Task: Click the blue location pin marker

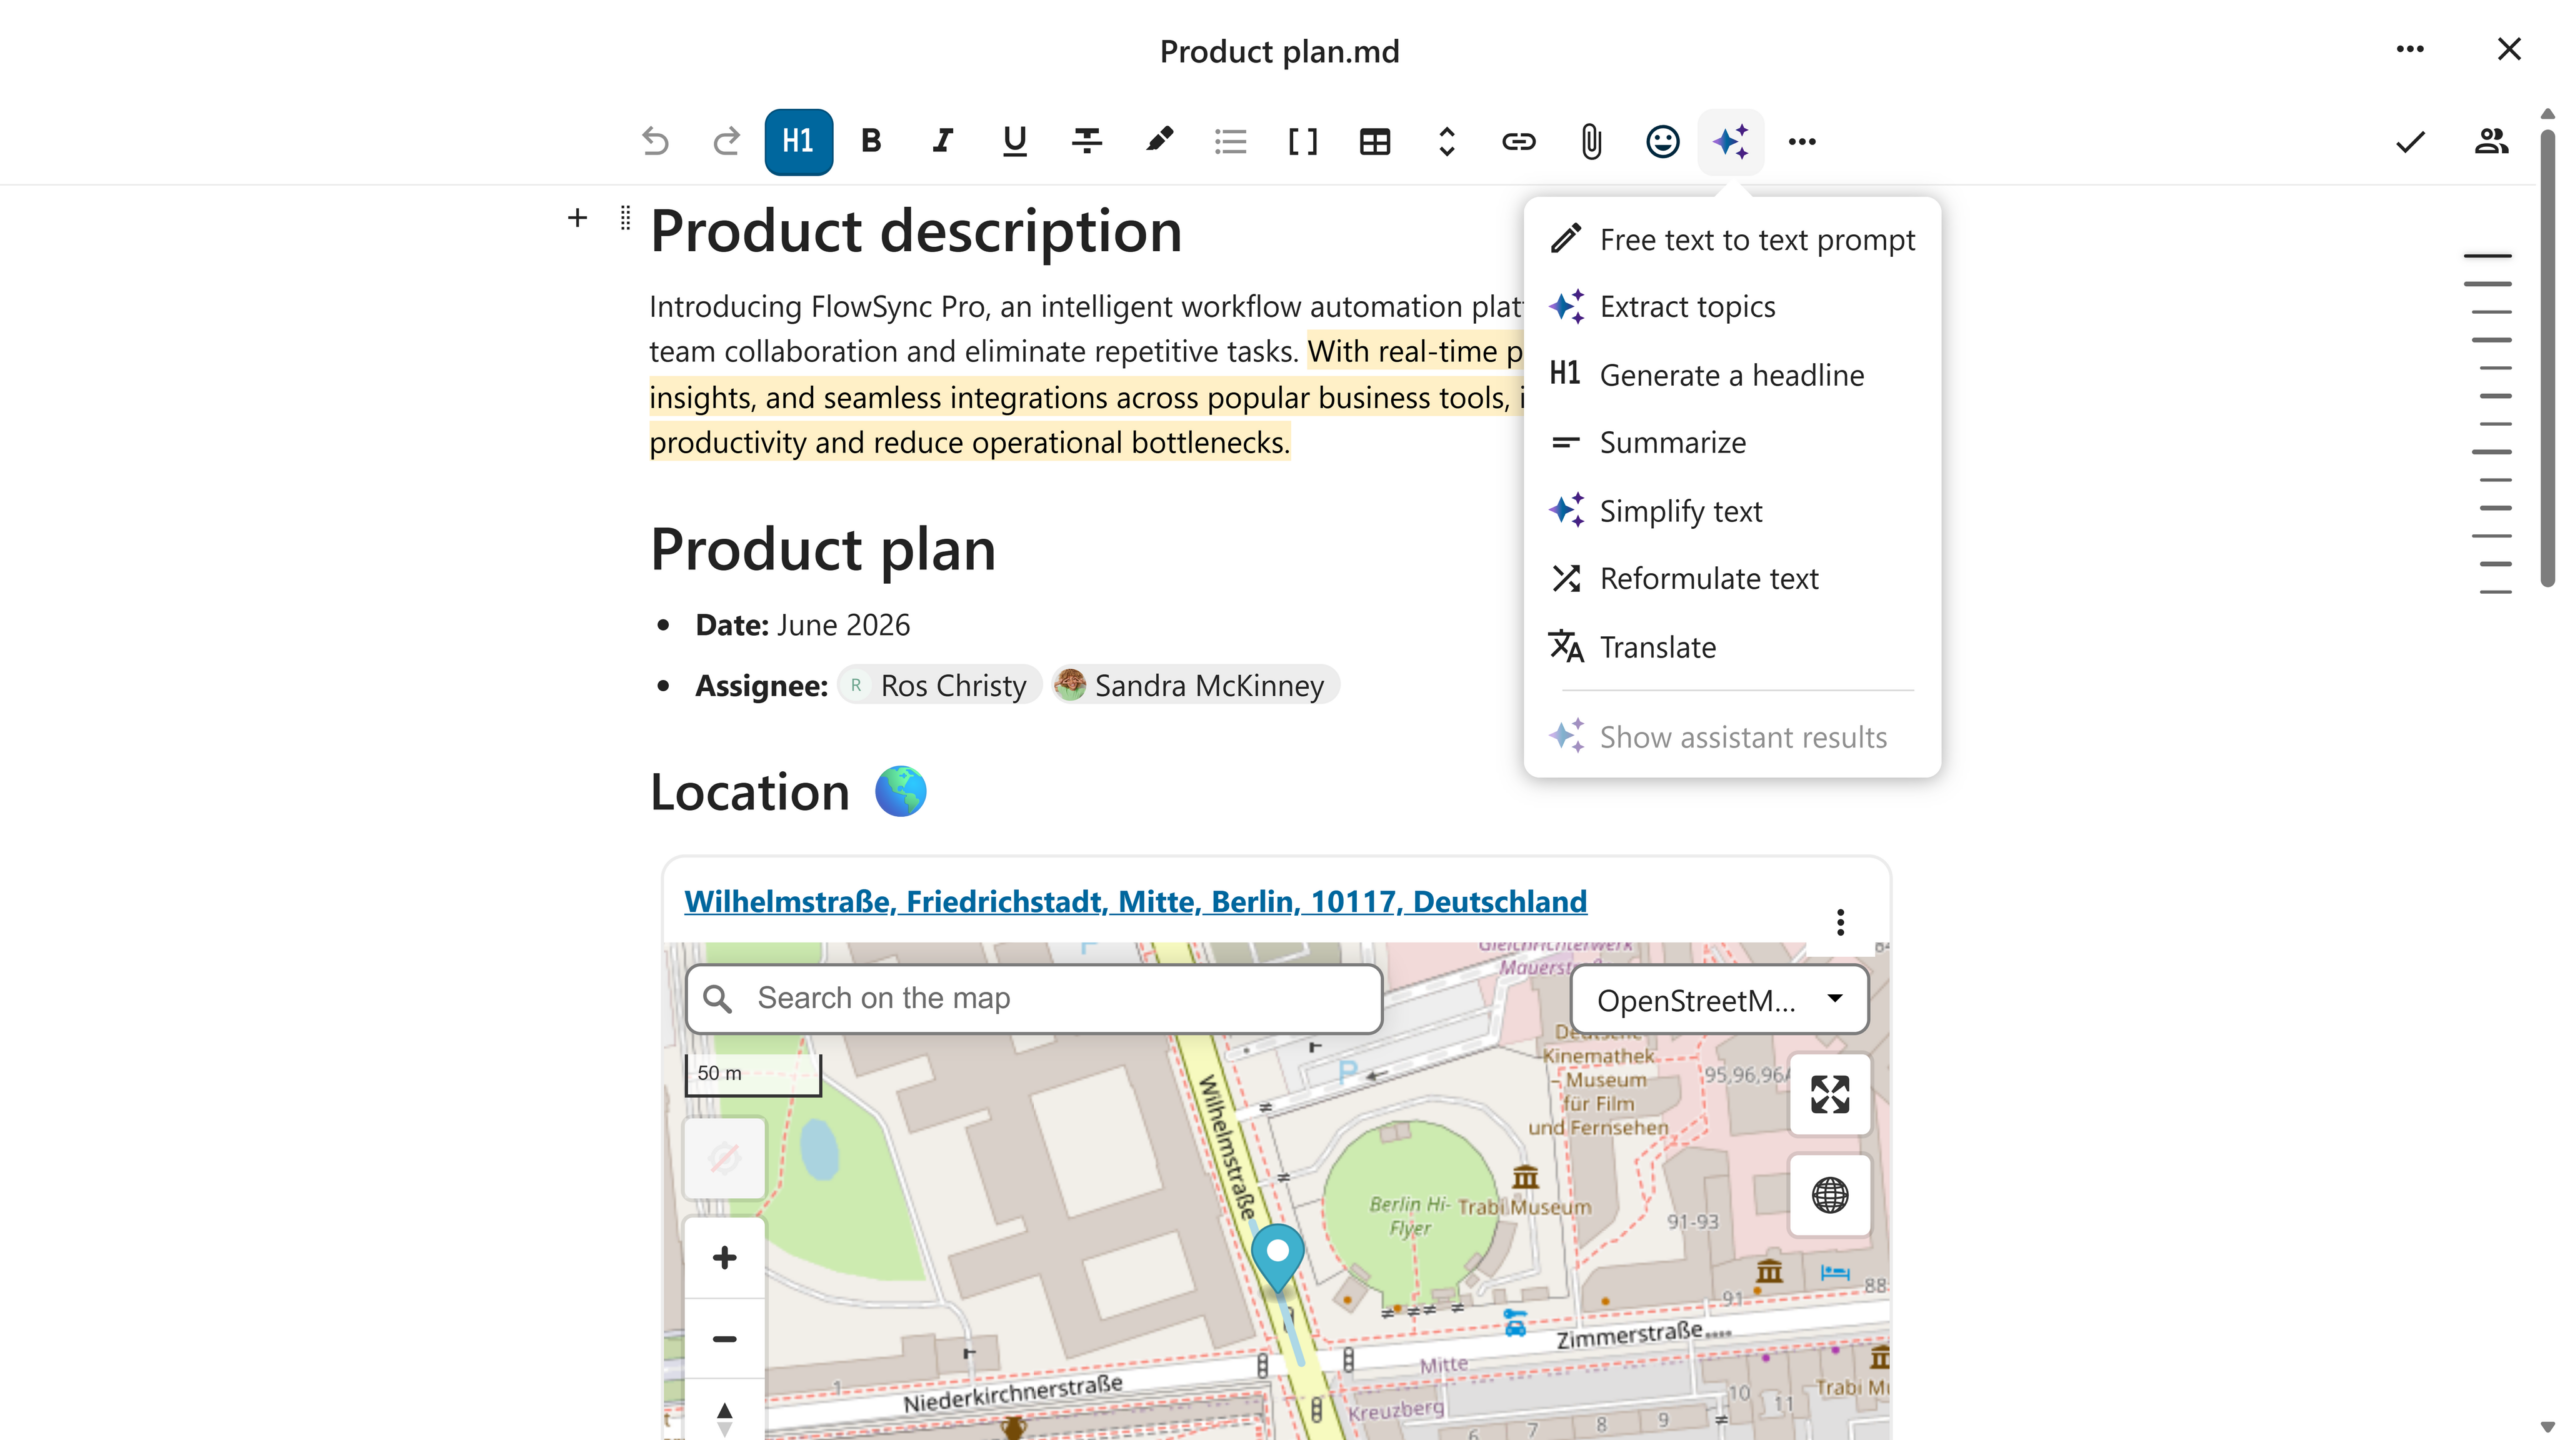Action: tap(1277, 1257)
